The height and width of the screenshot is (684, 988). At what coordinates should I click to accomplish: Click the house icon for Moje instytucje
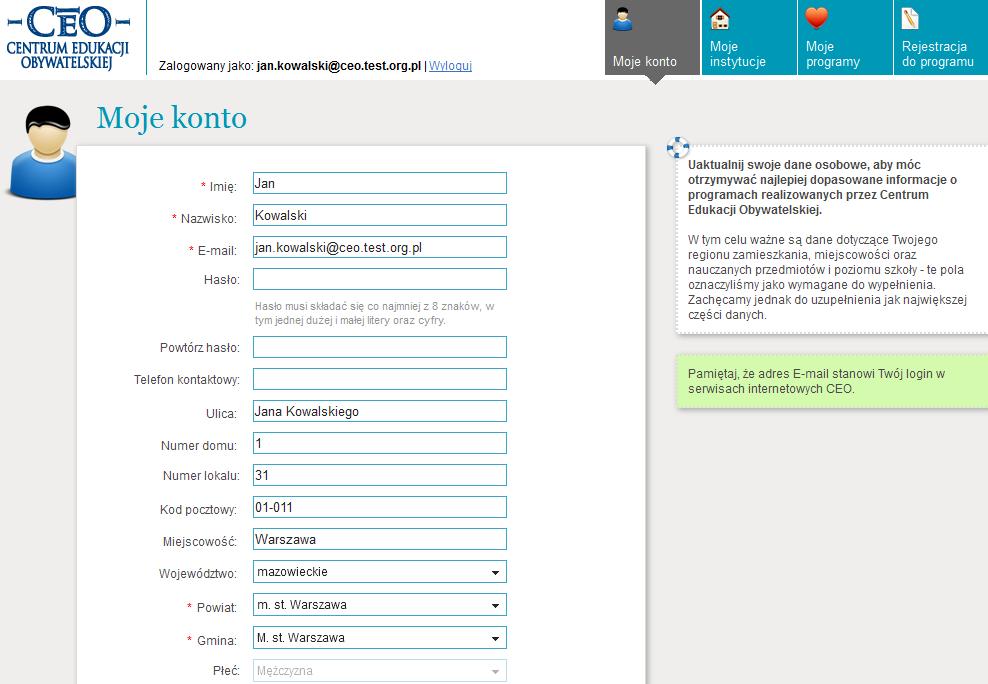pyautogui.click(x=720, y=19)
